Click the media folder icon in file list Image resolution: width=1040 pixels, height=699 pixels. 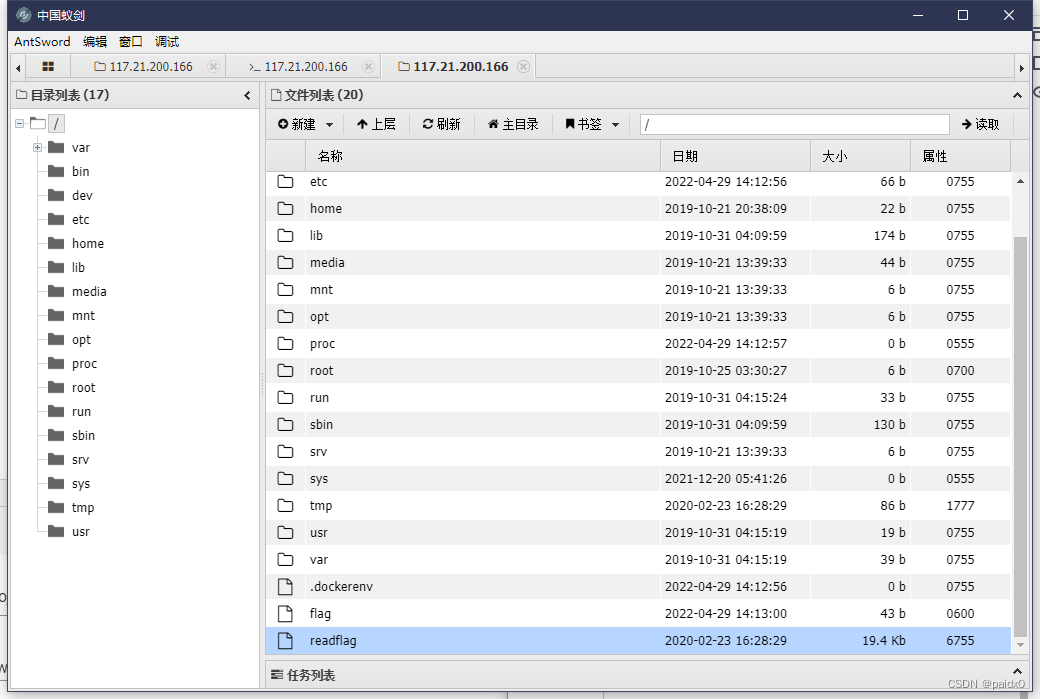[x=285, y=263]
